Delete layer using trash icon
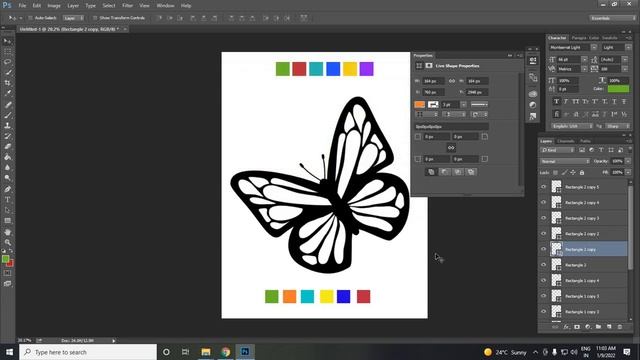Screen dimensions: 640x360 pos(620,327)
